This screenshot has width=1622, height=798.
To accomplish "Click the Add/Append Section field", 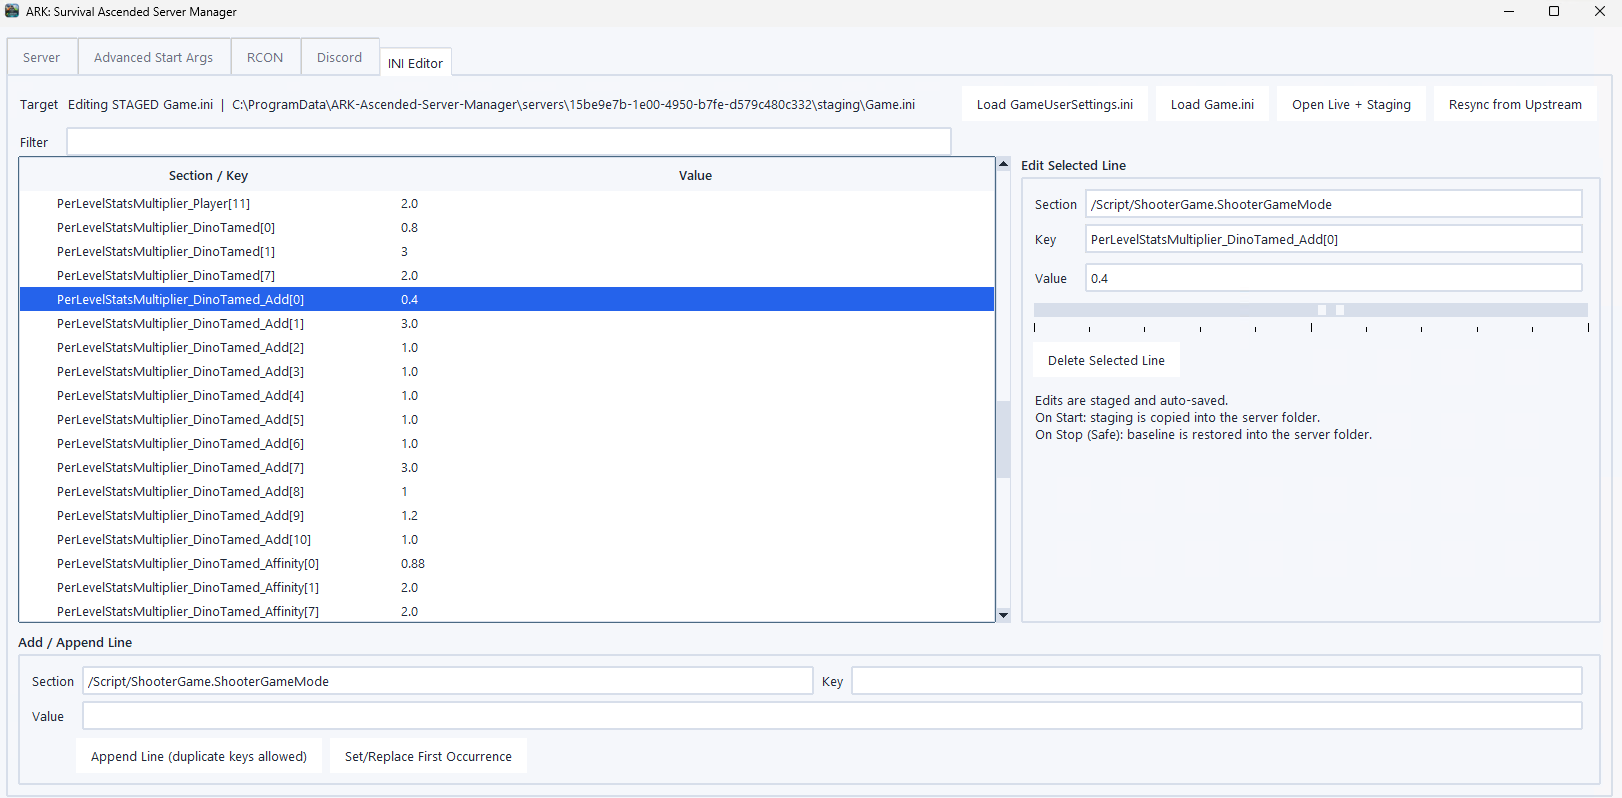I will tap(448, 681).
